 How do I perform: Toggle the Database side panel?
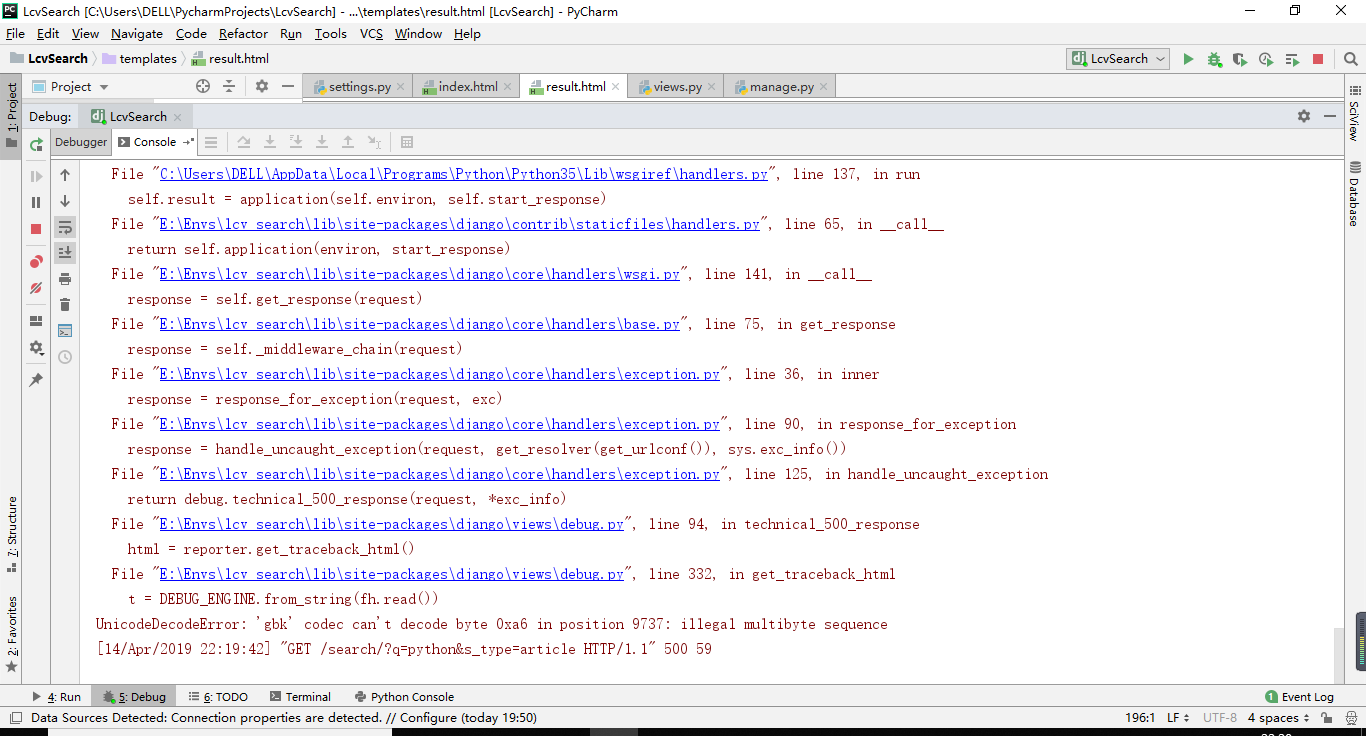pyautogui.click(x=1354, y=192)
